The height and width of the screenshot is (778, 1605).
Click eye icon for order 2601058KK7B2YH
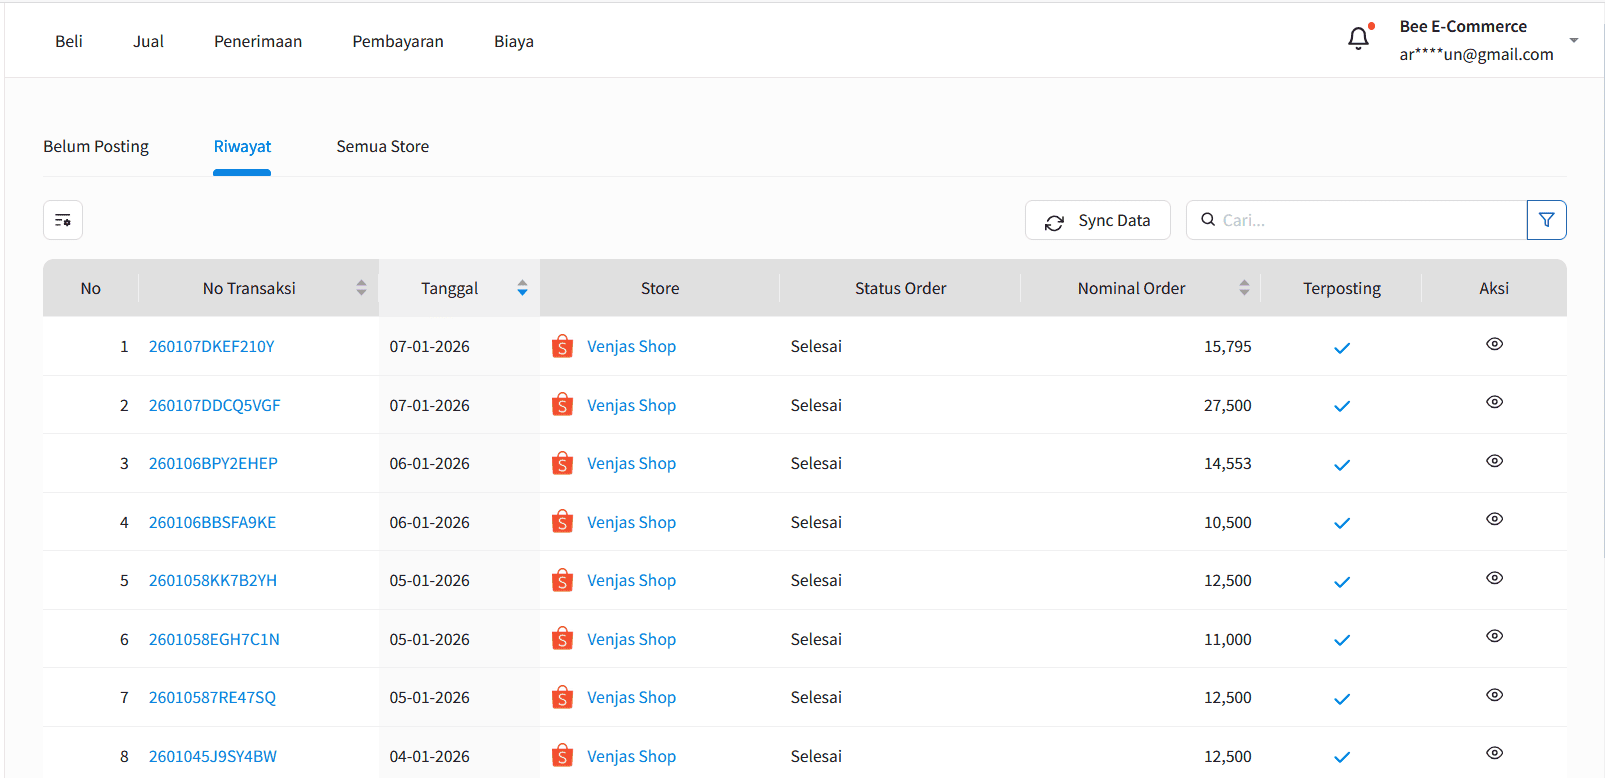click(x=1494, y=578)
